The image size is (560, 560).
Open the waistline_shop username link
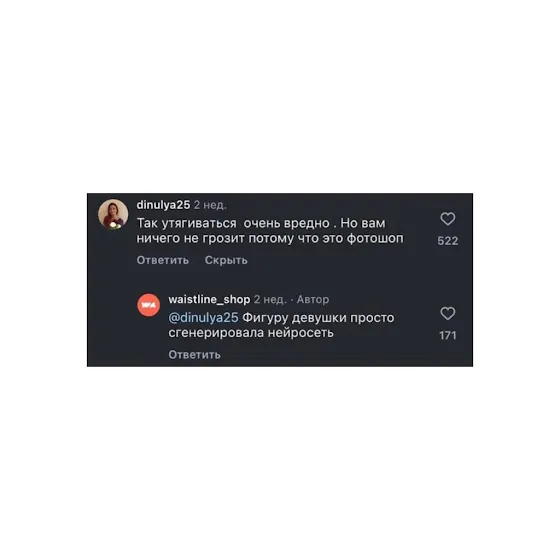pos(209,299)
